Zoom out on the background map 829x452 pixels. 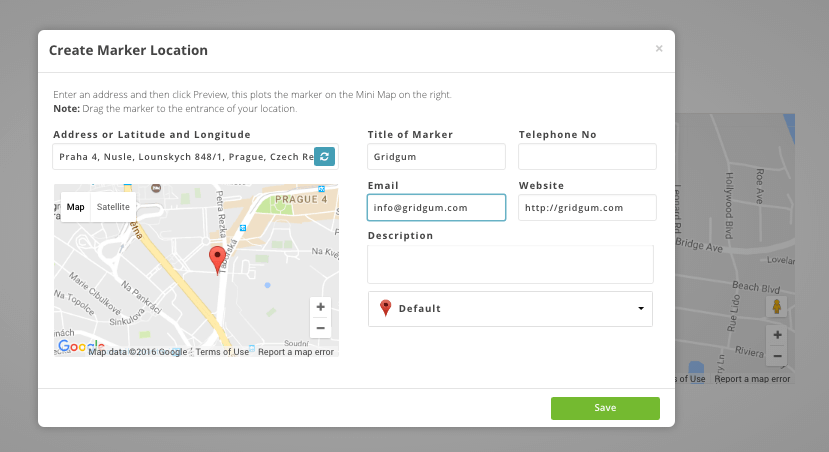[x=777, y=356]
